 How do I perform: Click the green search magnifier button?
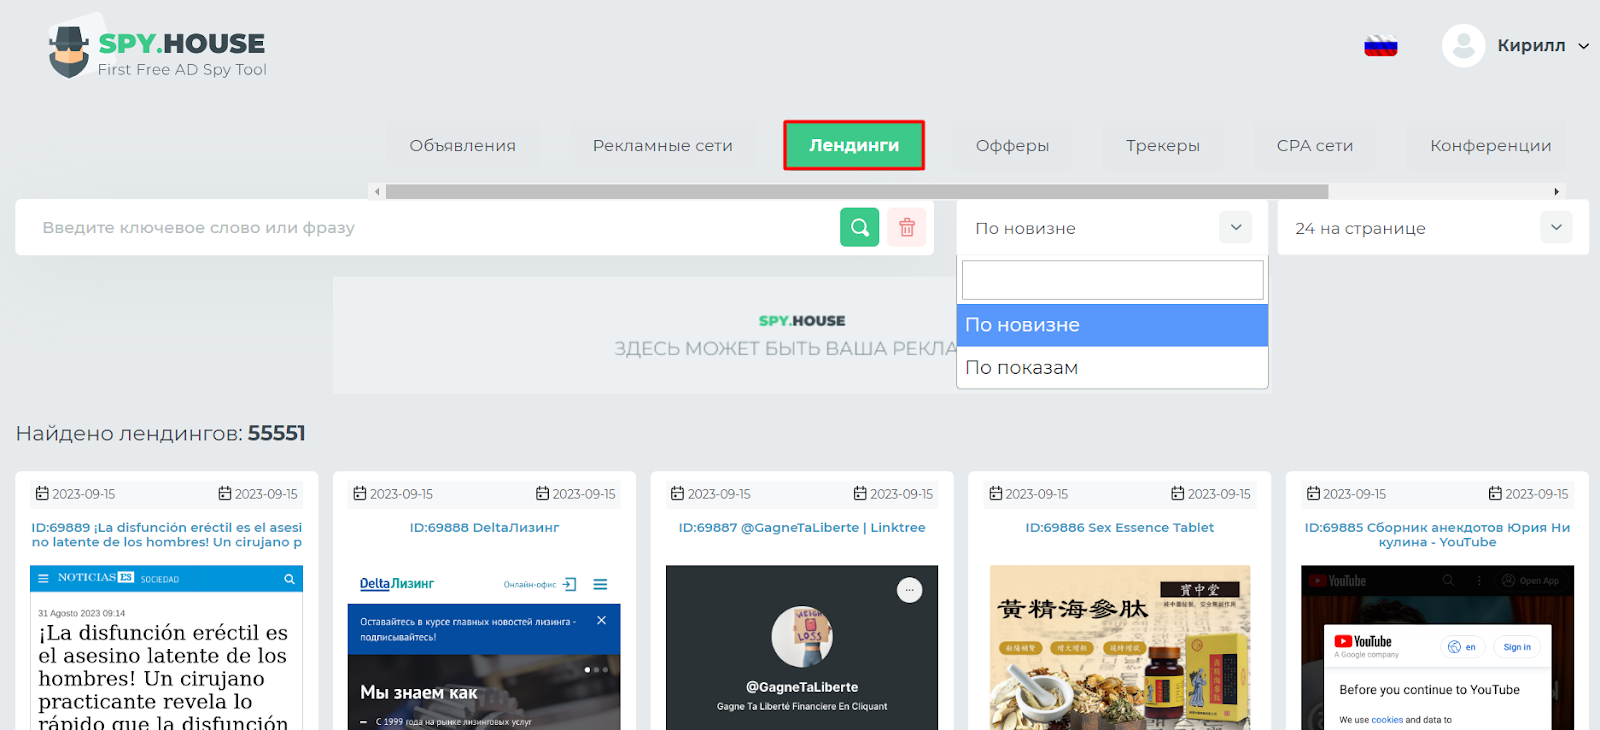[x=859, y=227]
